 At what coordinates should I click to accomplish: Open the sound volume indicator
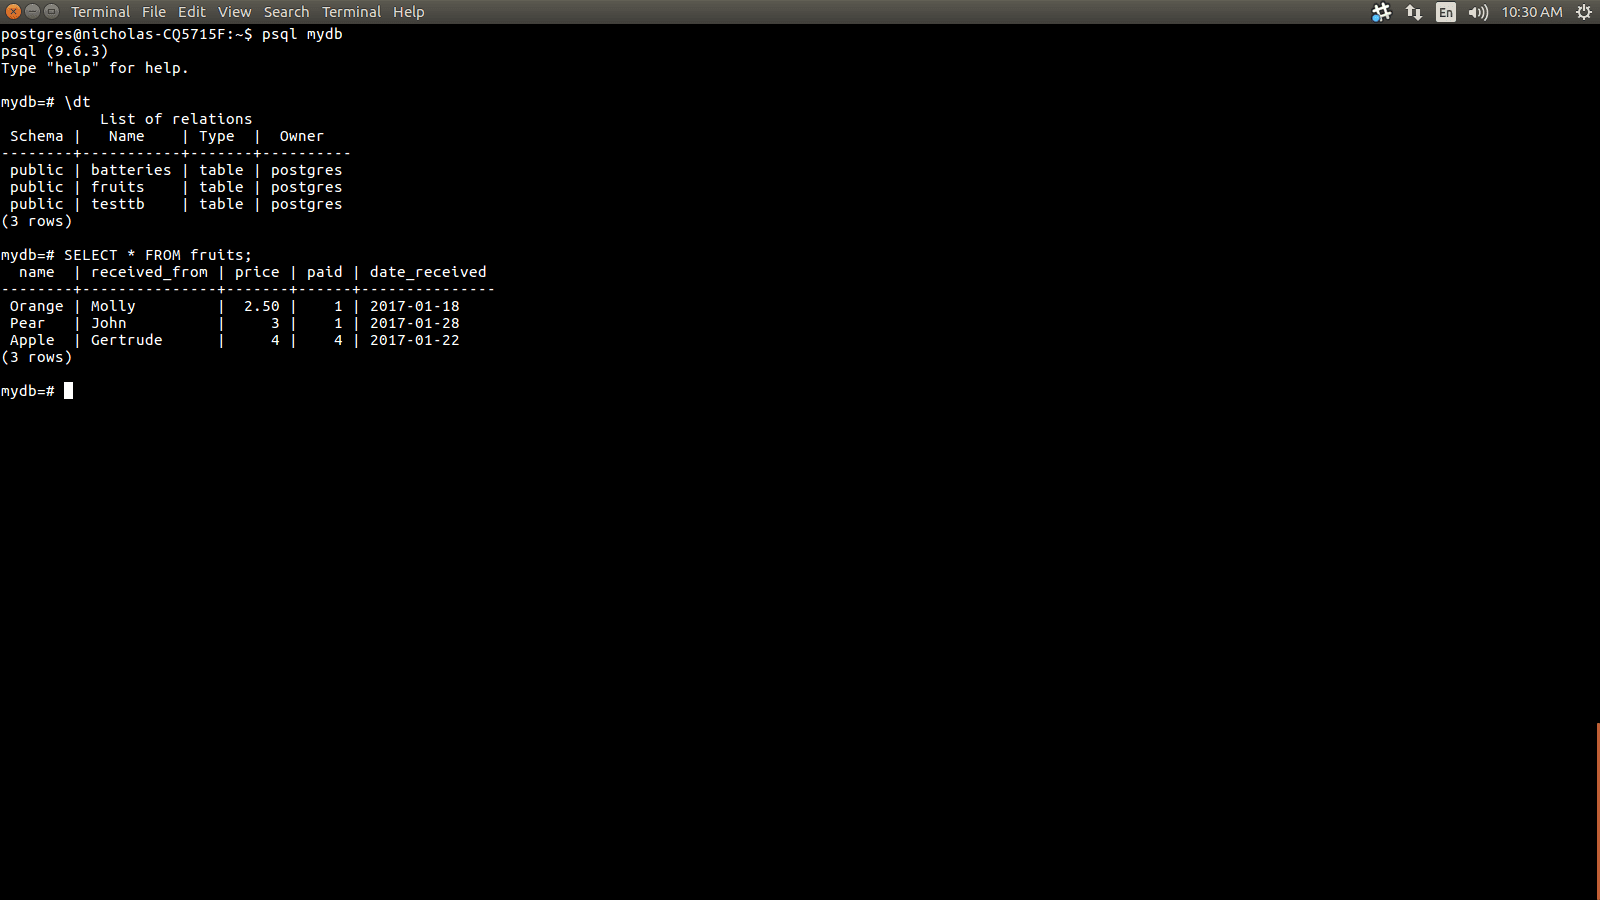pyautogui.click(x=1478, y=12)
